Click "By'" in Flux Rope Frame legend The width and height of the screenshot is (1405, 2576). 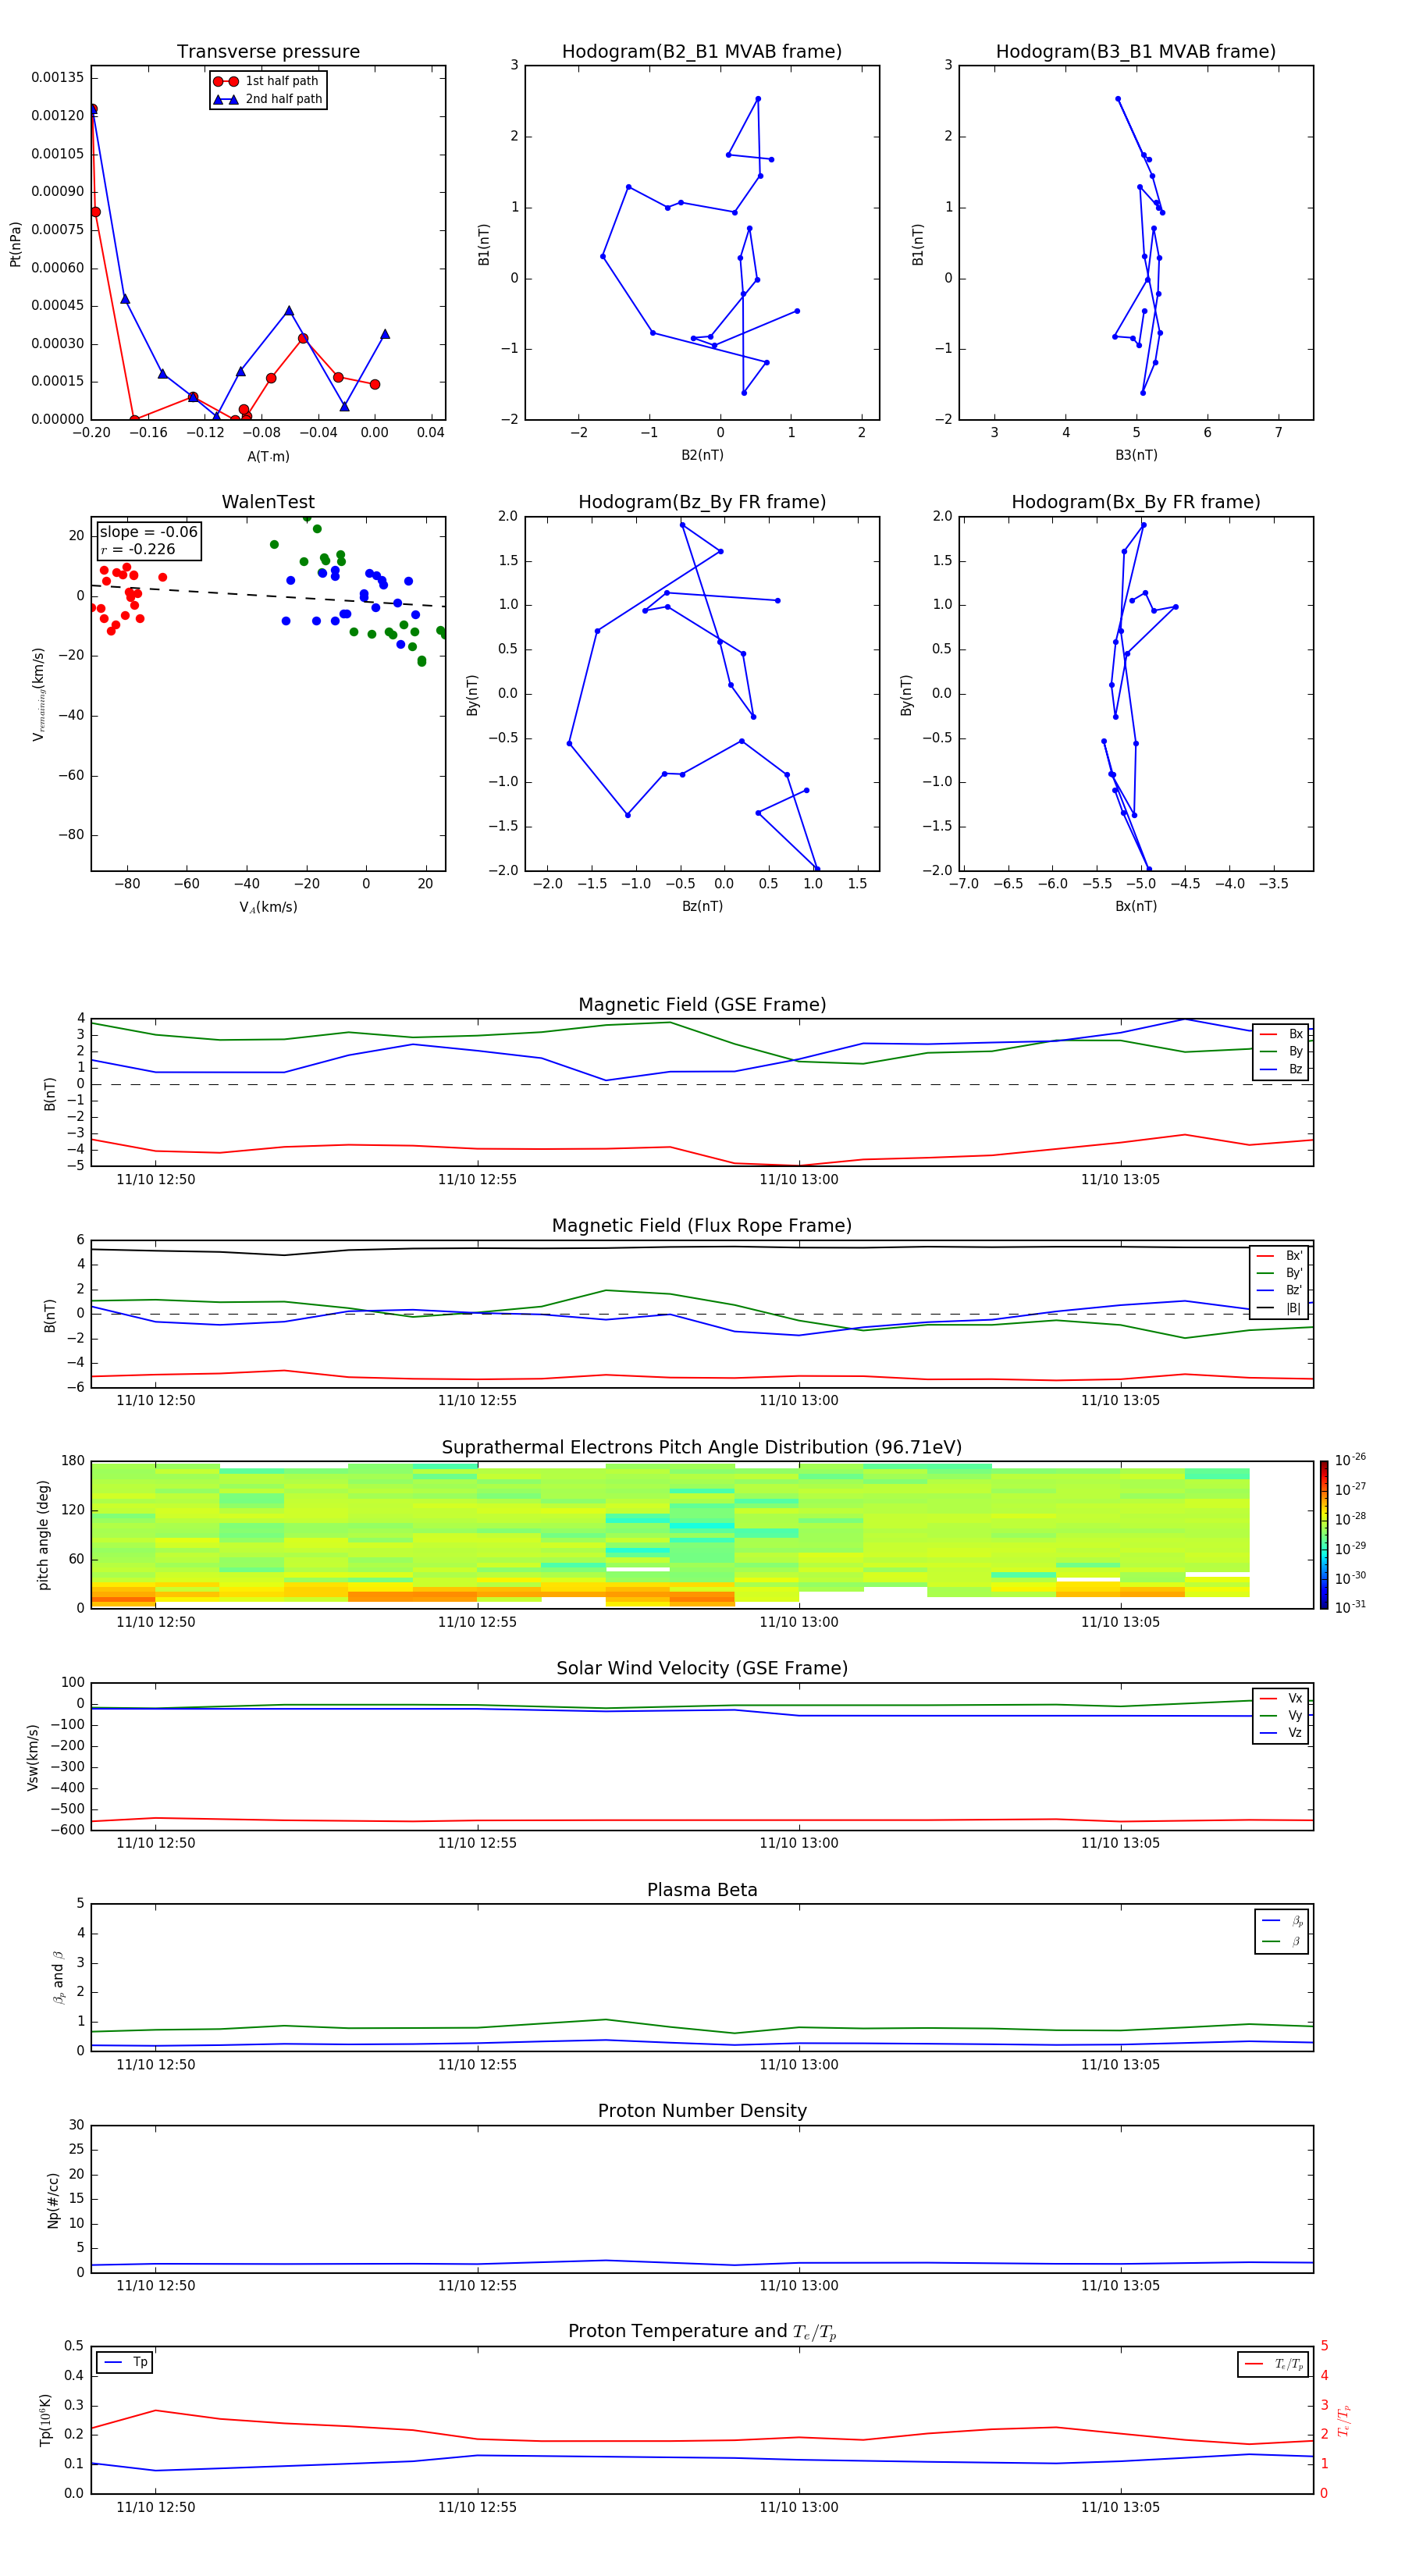[x=1294, y=1273]
